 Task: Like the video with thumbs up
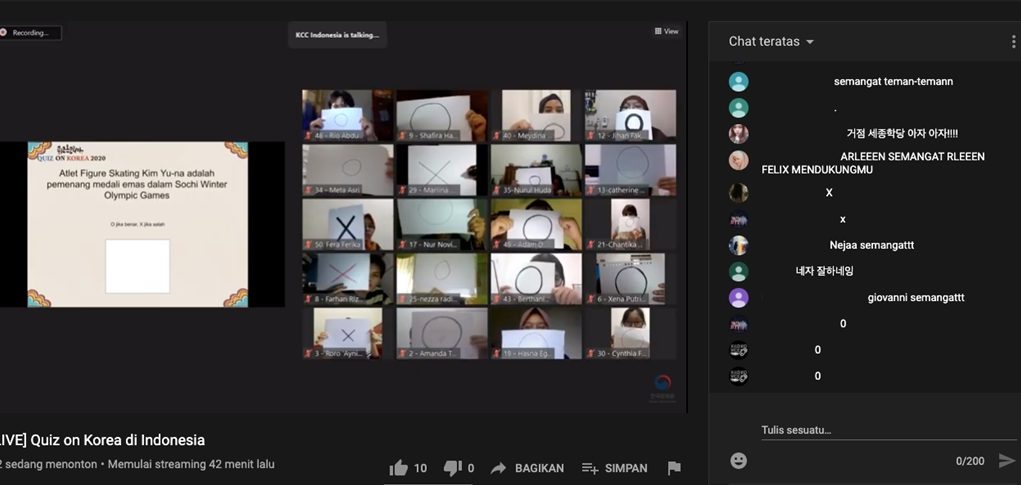[x=399, y=468]
